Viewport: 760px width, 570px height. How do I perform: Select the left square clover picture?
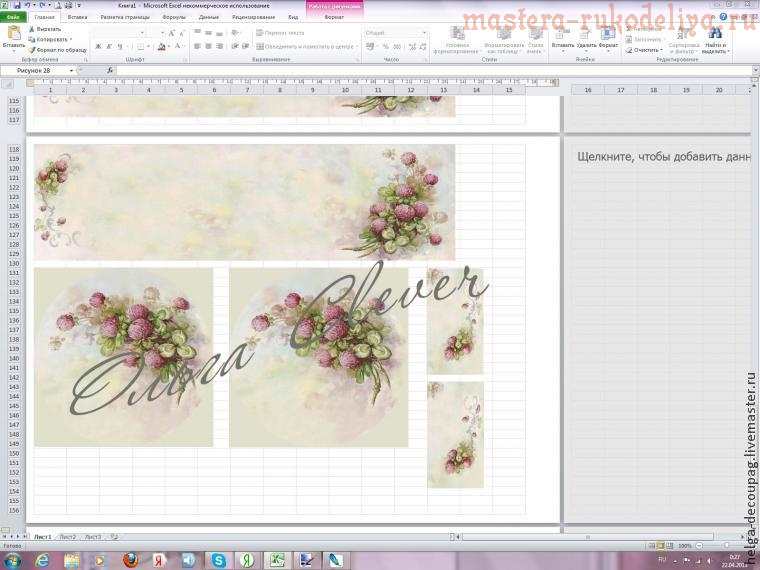coord(124,357)
